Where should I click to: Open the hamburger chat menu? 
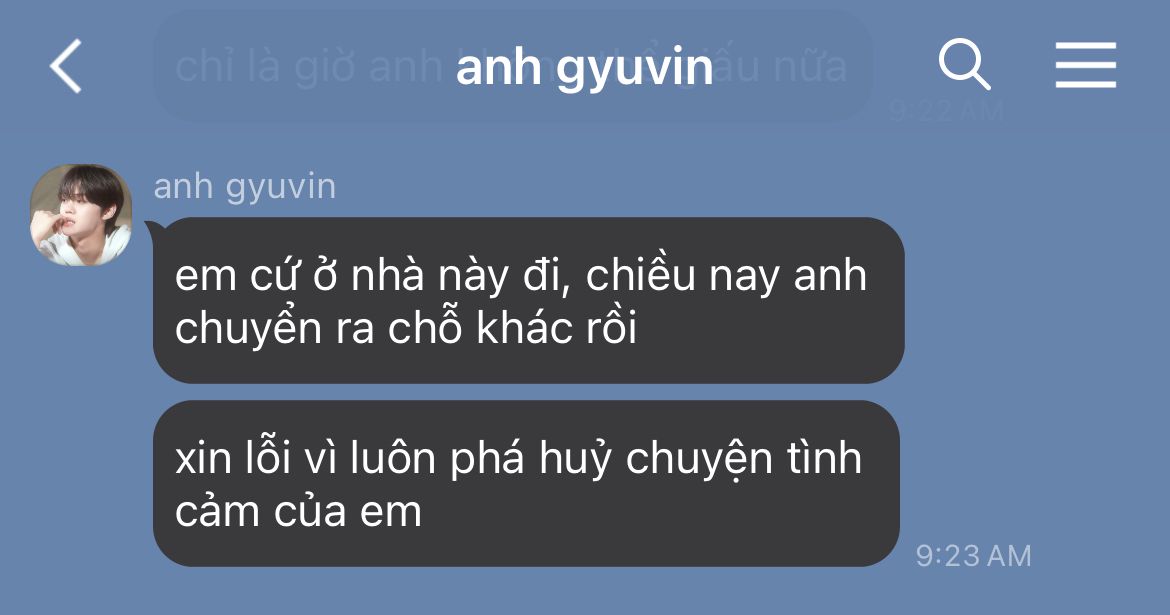tap(1086, 65)
